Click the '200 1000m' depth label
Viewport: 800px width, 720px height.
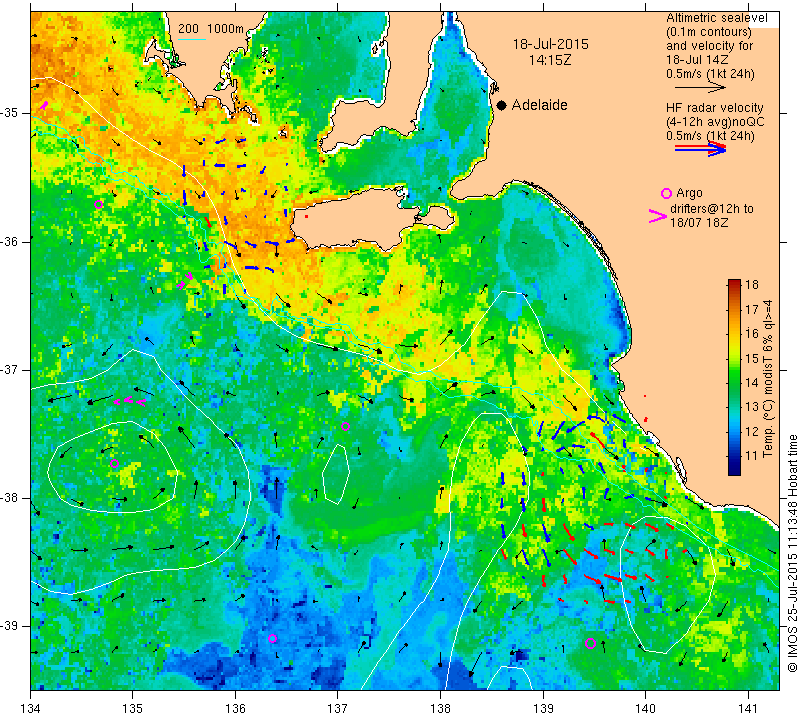click(x=211, y=29)
